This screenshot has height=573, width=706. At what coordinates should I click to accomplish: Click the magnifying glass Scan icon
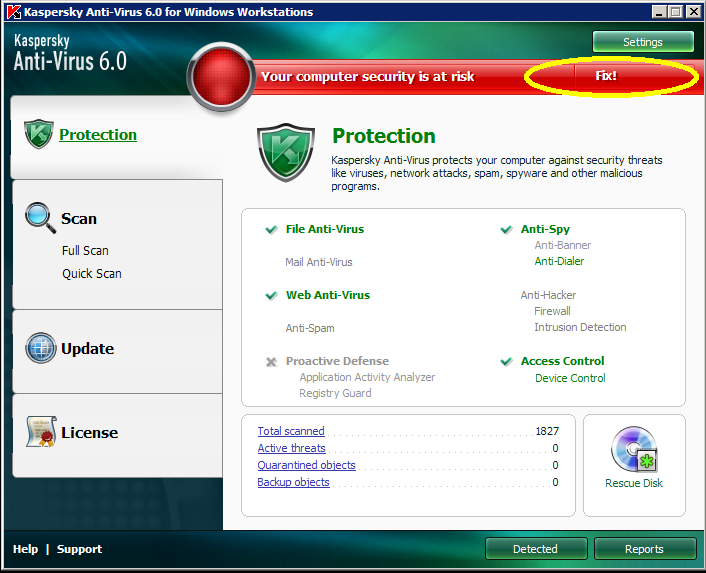[x=41, y=218]
